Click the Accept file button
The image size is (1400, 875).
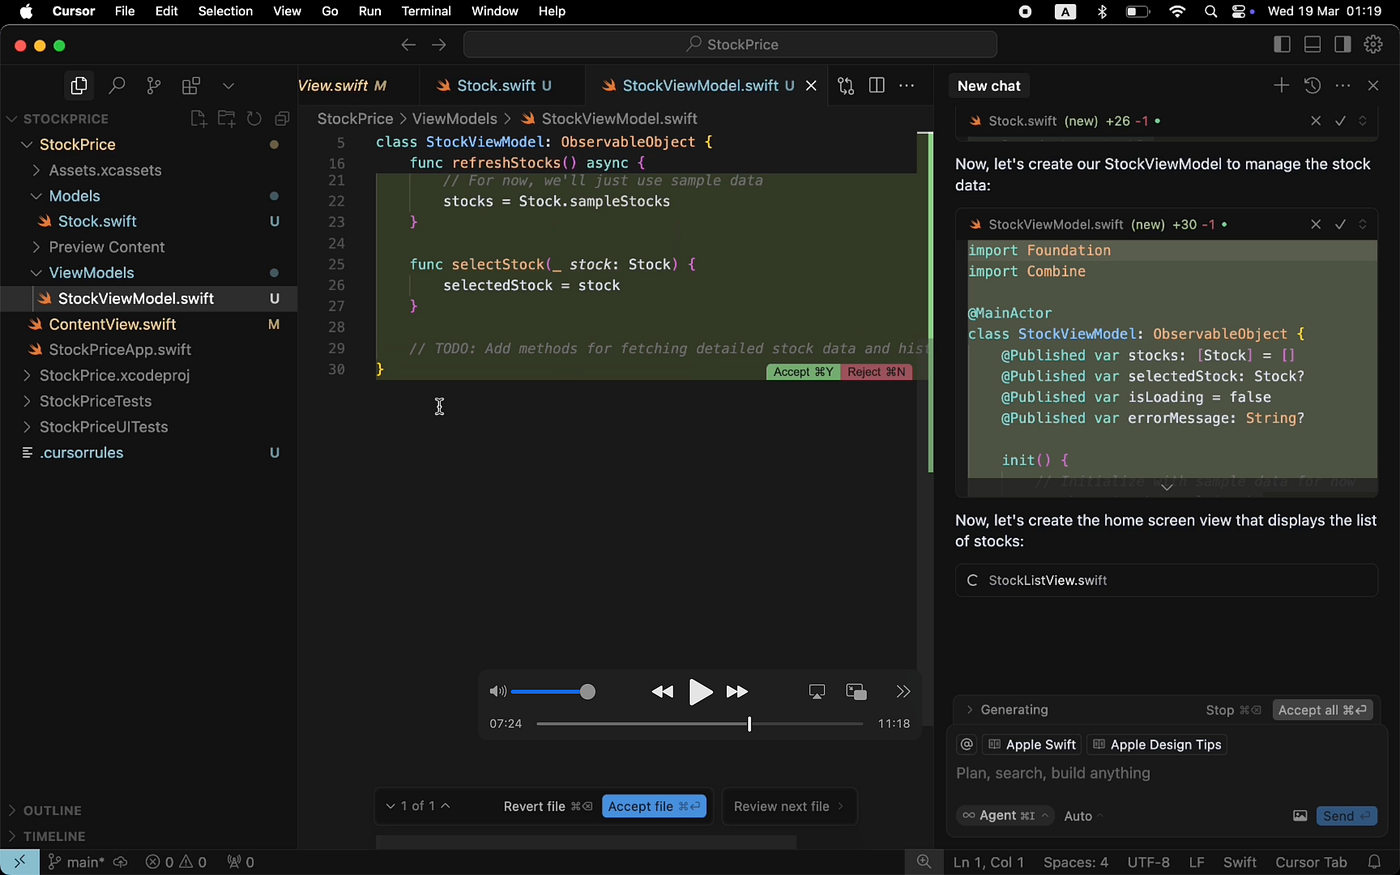pyautogui.click(x=654, y=806)
